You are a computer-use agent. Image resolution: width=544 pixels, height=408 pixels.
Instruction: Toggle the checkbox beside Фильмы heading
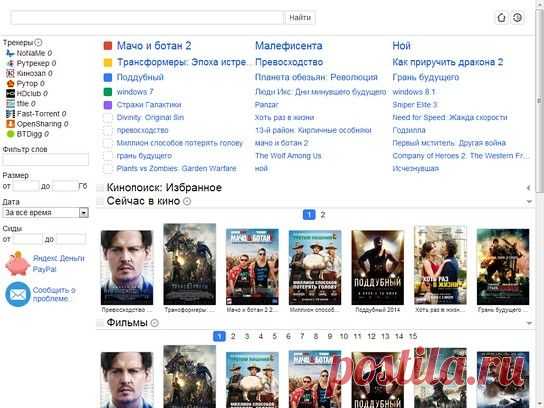coord(100,323)
